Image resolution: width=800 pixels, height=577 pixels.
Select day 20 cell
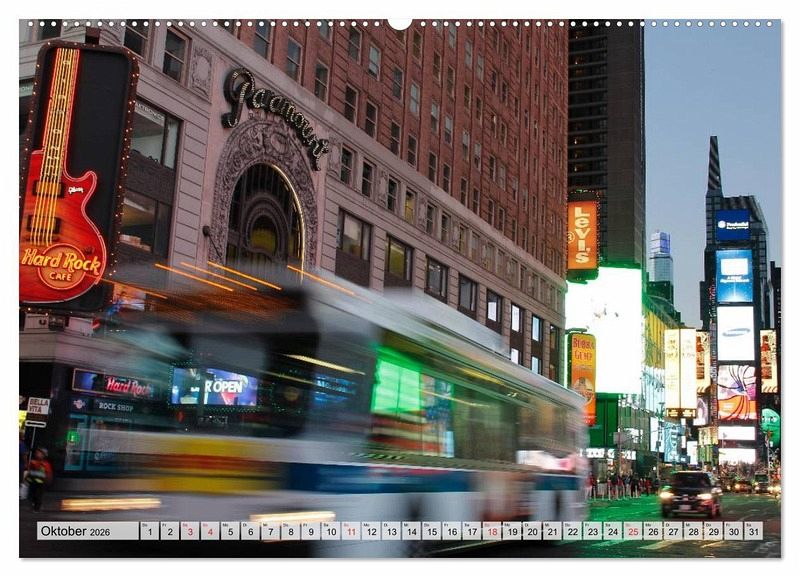(533, 531)
